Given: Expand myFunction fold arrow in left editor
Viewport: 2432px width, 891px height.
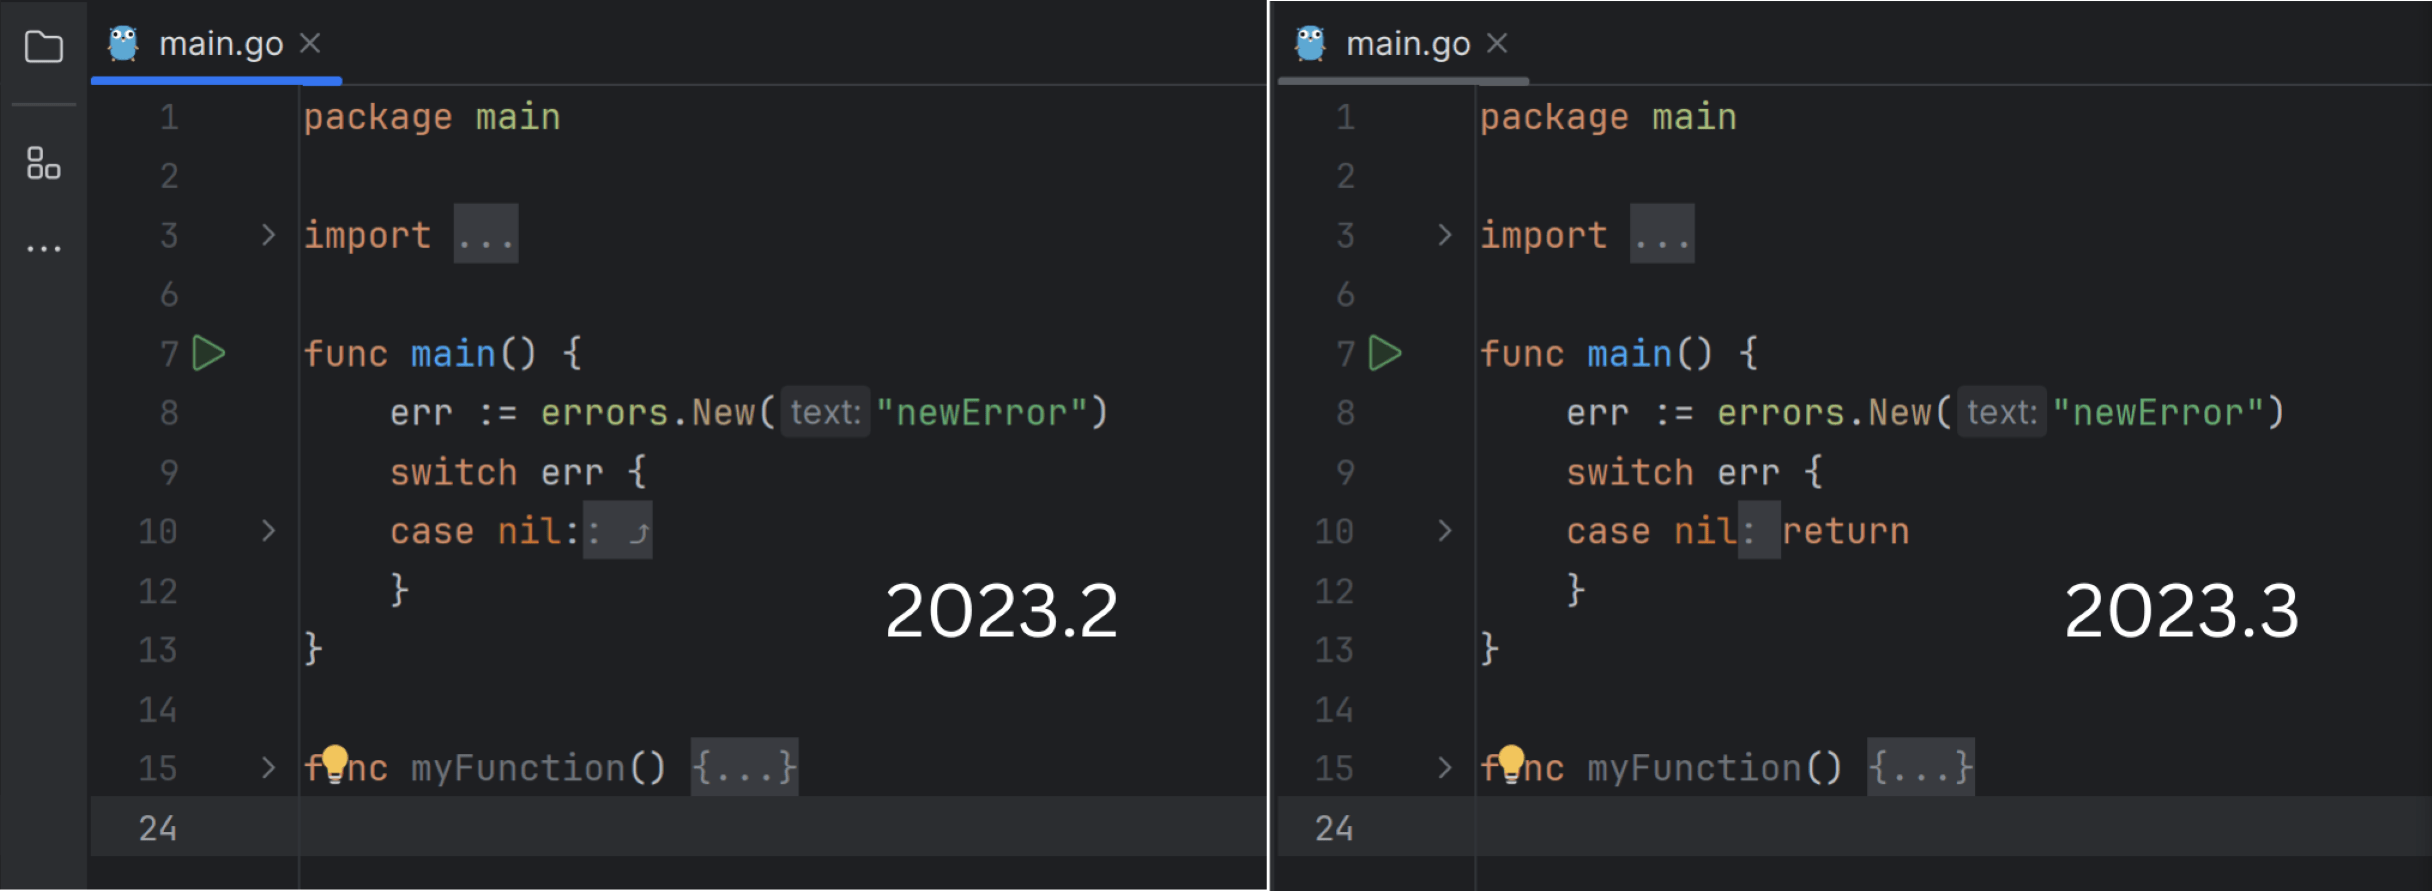Looking at the screenshot, I should (x=268, y=767).
